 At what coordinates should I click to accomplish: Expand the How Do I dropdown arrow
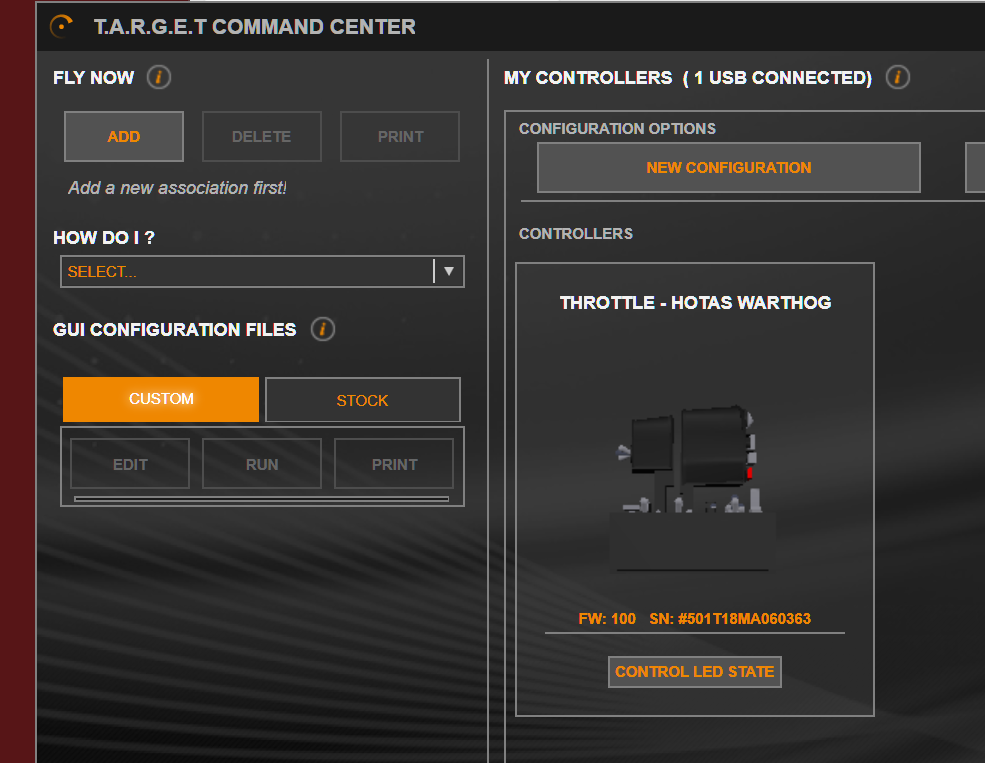[x=449, y=271]
